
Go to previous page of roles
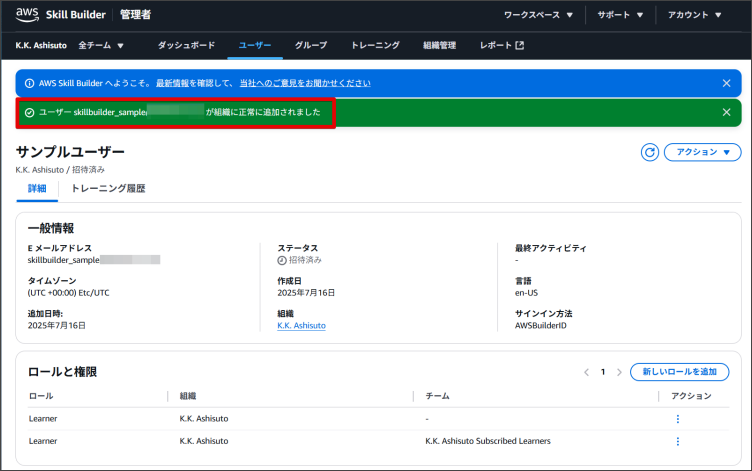pos(586,372)
